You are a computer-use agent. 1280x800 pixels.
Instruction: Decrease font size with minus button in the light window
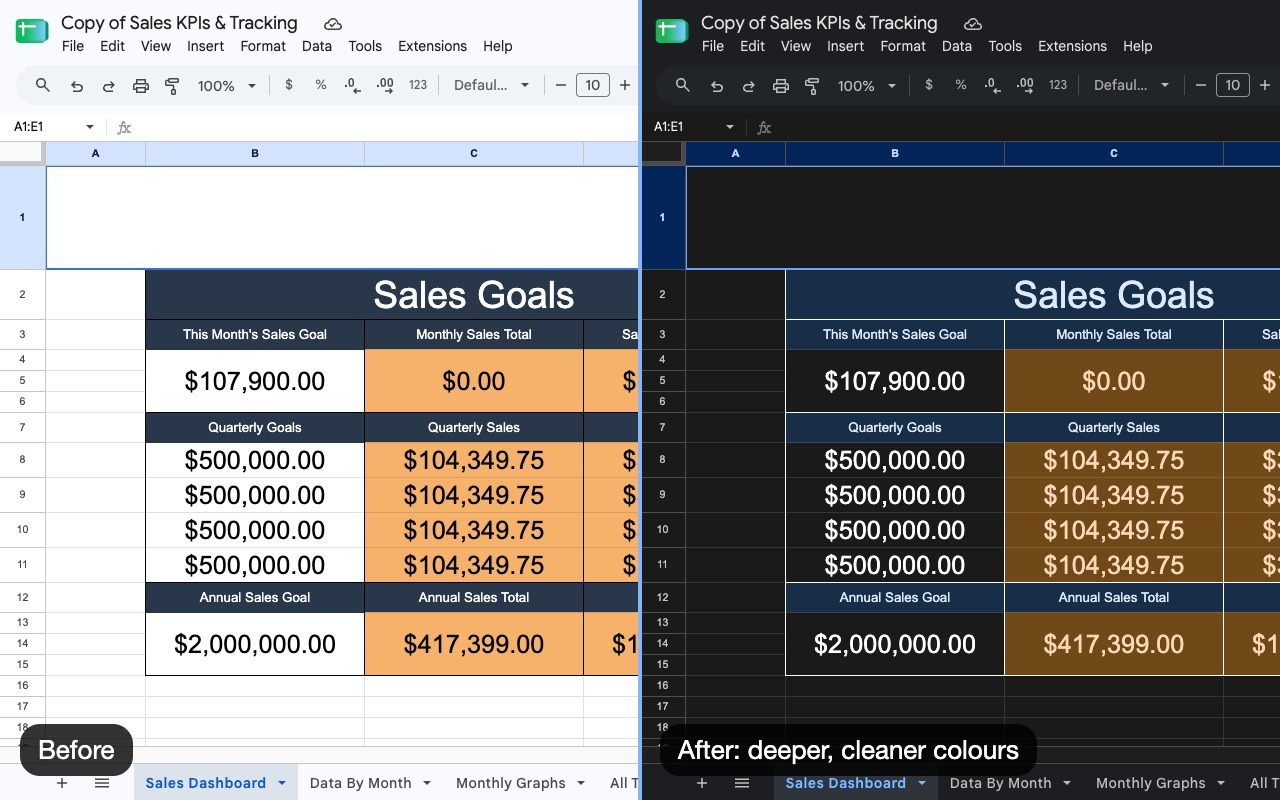coord(561,85)
